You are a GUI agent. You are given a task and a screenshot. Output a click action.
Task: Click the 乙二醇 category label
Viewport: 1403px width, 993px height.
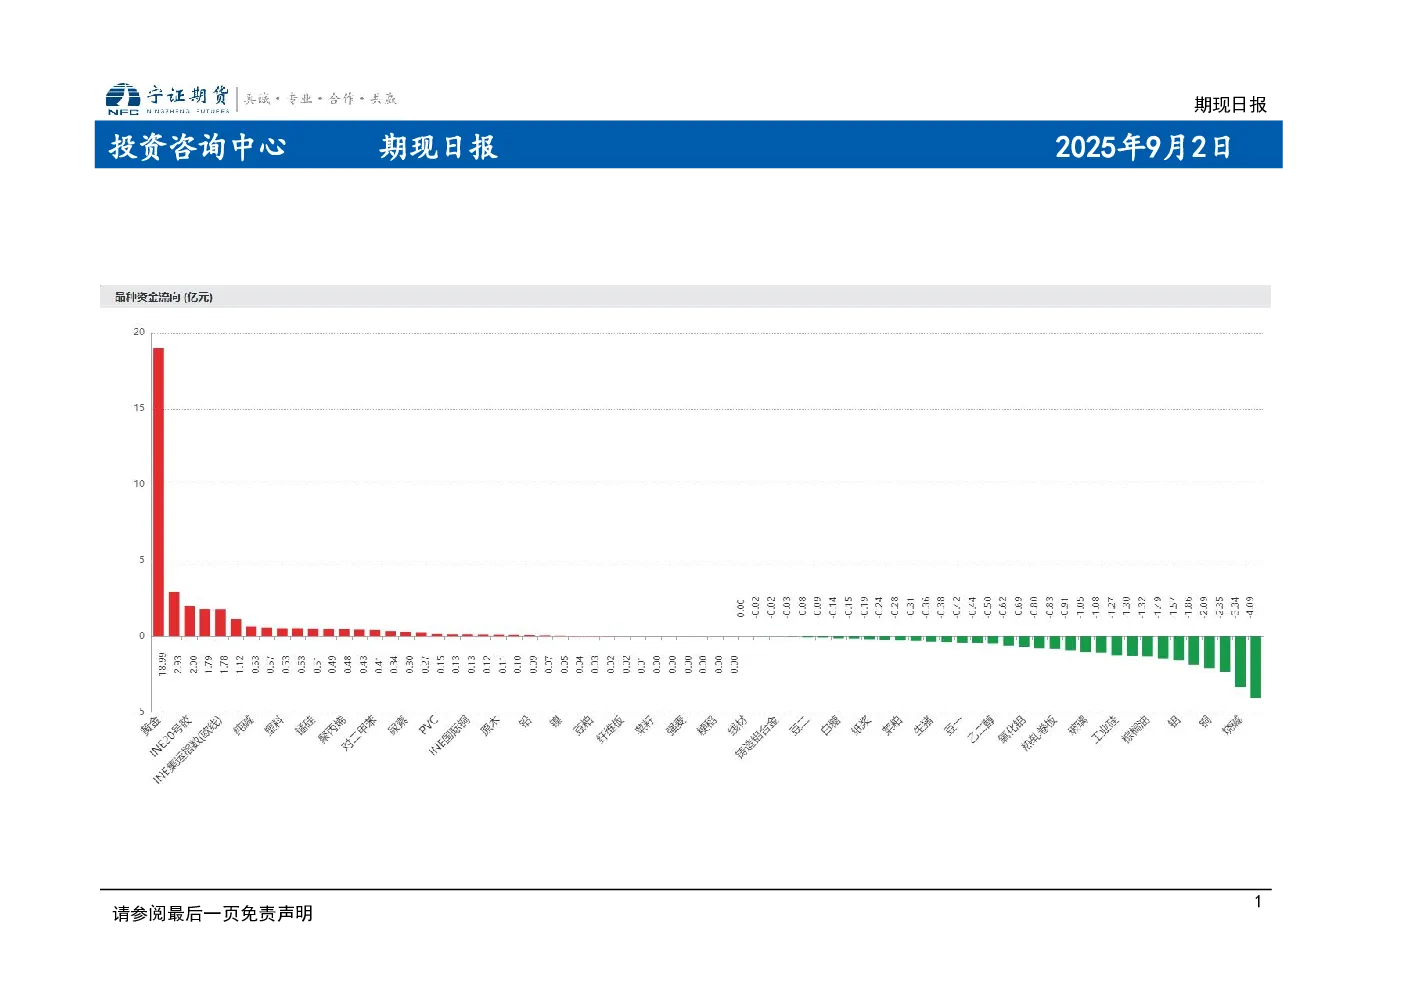[981, 729]
